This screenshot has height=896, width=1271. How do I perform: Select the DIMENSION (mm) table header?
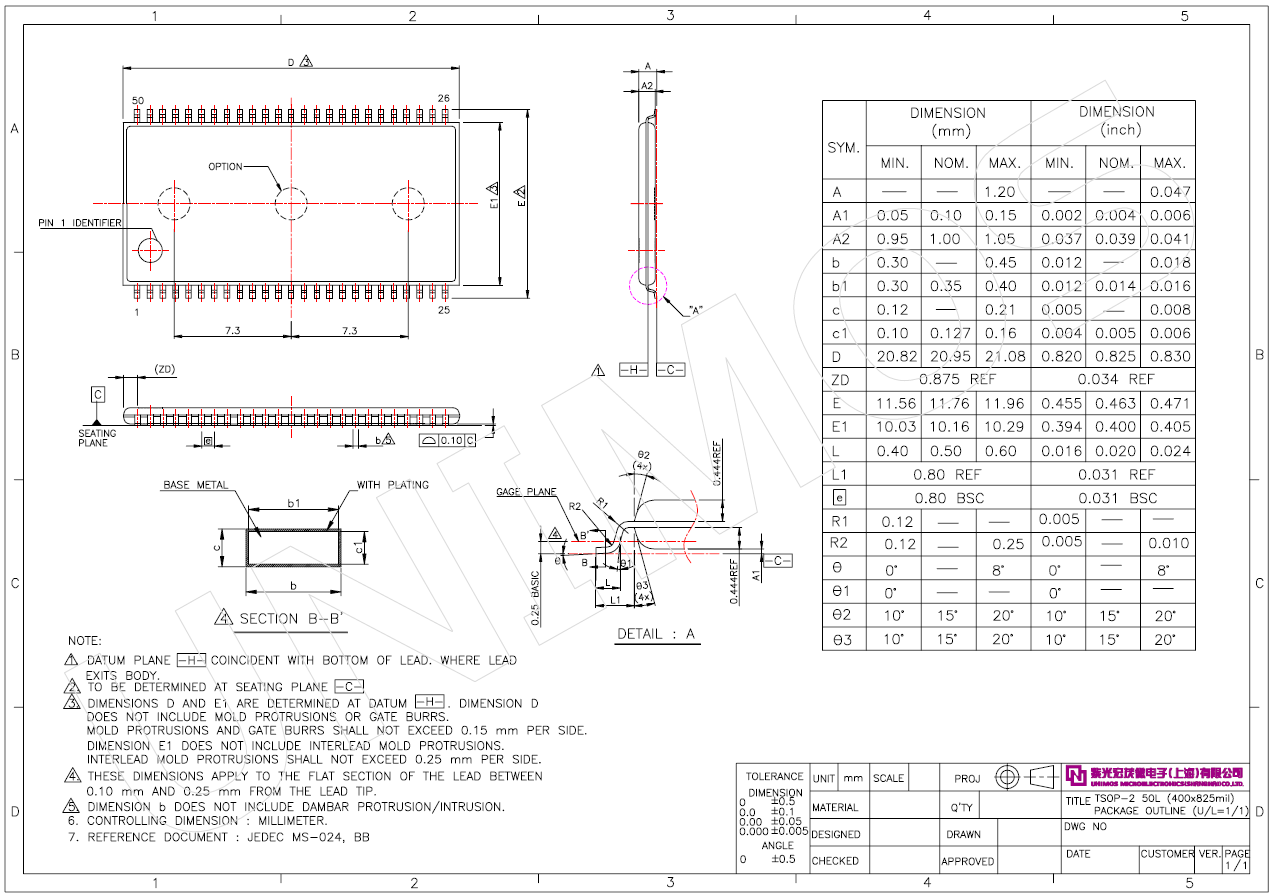[947, 122]
